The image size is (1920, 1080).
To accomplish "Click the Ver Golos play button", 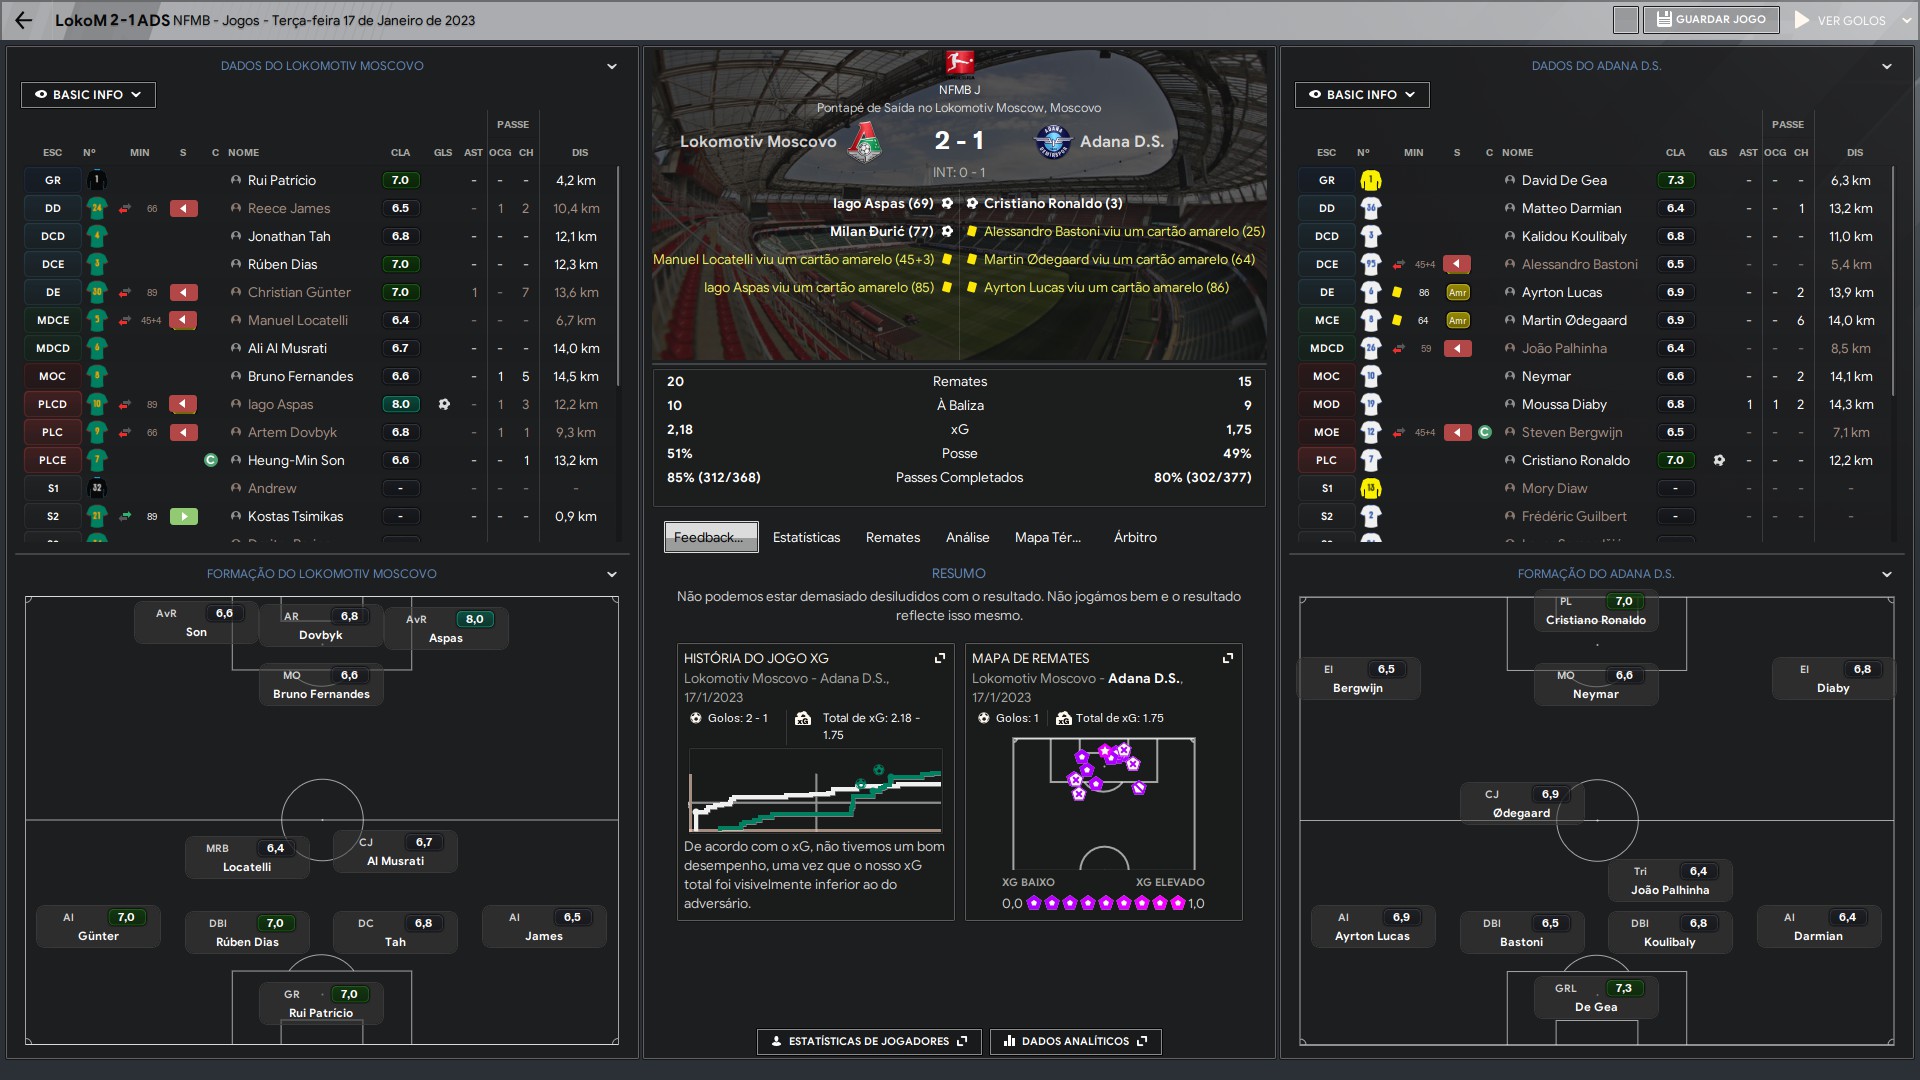I will click(1840, 20).
